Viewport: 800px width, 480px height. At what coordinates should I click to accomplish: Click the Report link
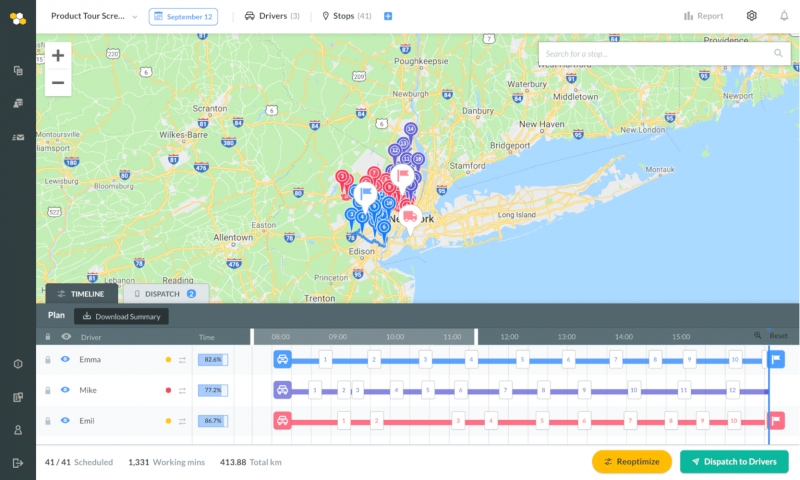pyautogui.click(x=710, y=16)
